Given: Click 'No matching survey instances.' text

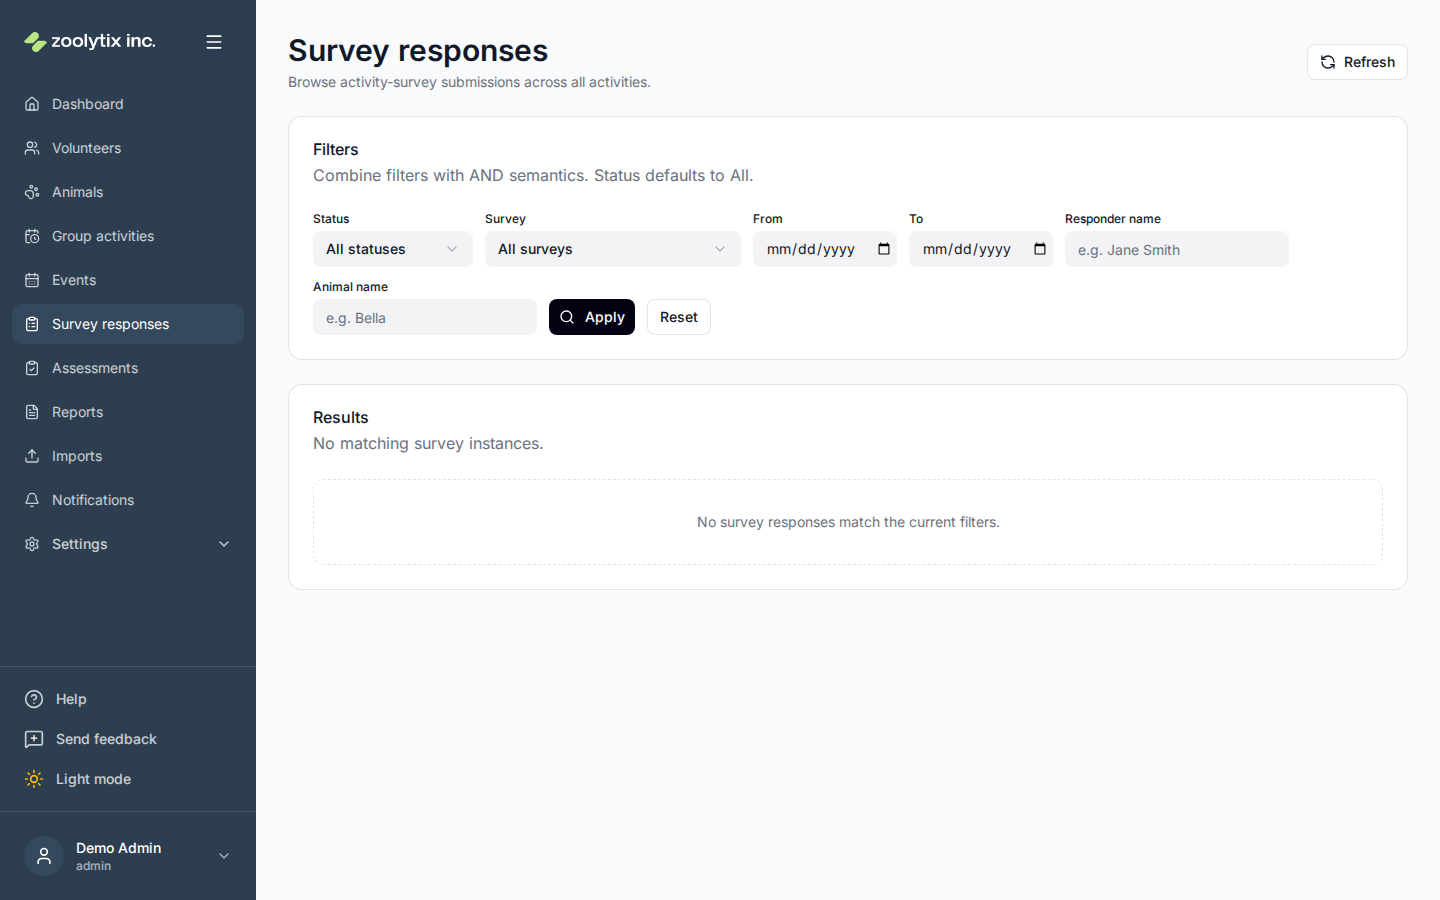Looking at the screenshot, I should (x=428, y=443).
